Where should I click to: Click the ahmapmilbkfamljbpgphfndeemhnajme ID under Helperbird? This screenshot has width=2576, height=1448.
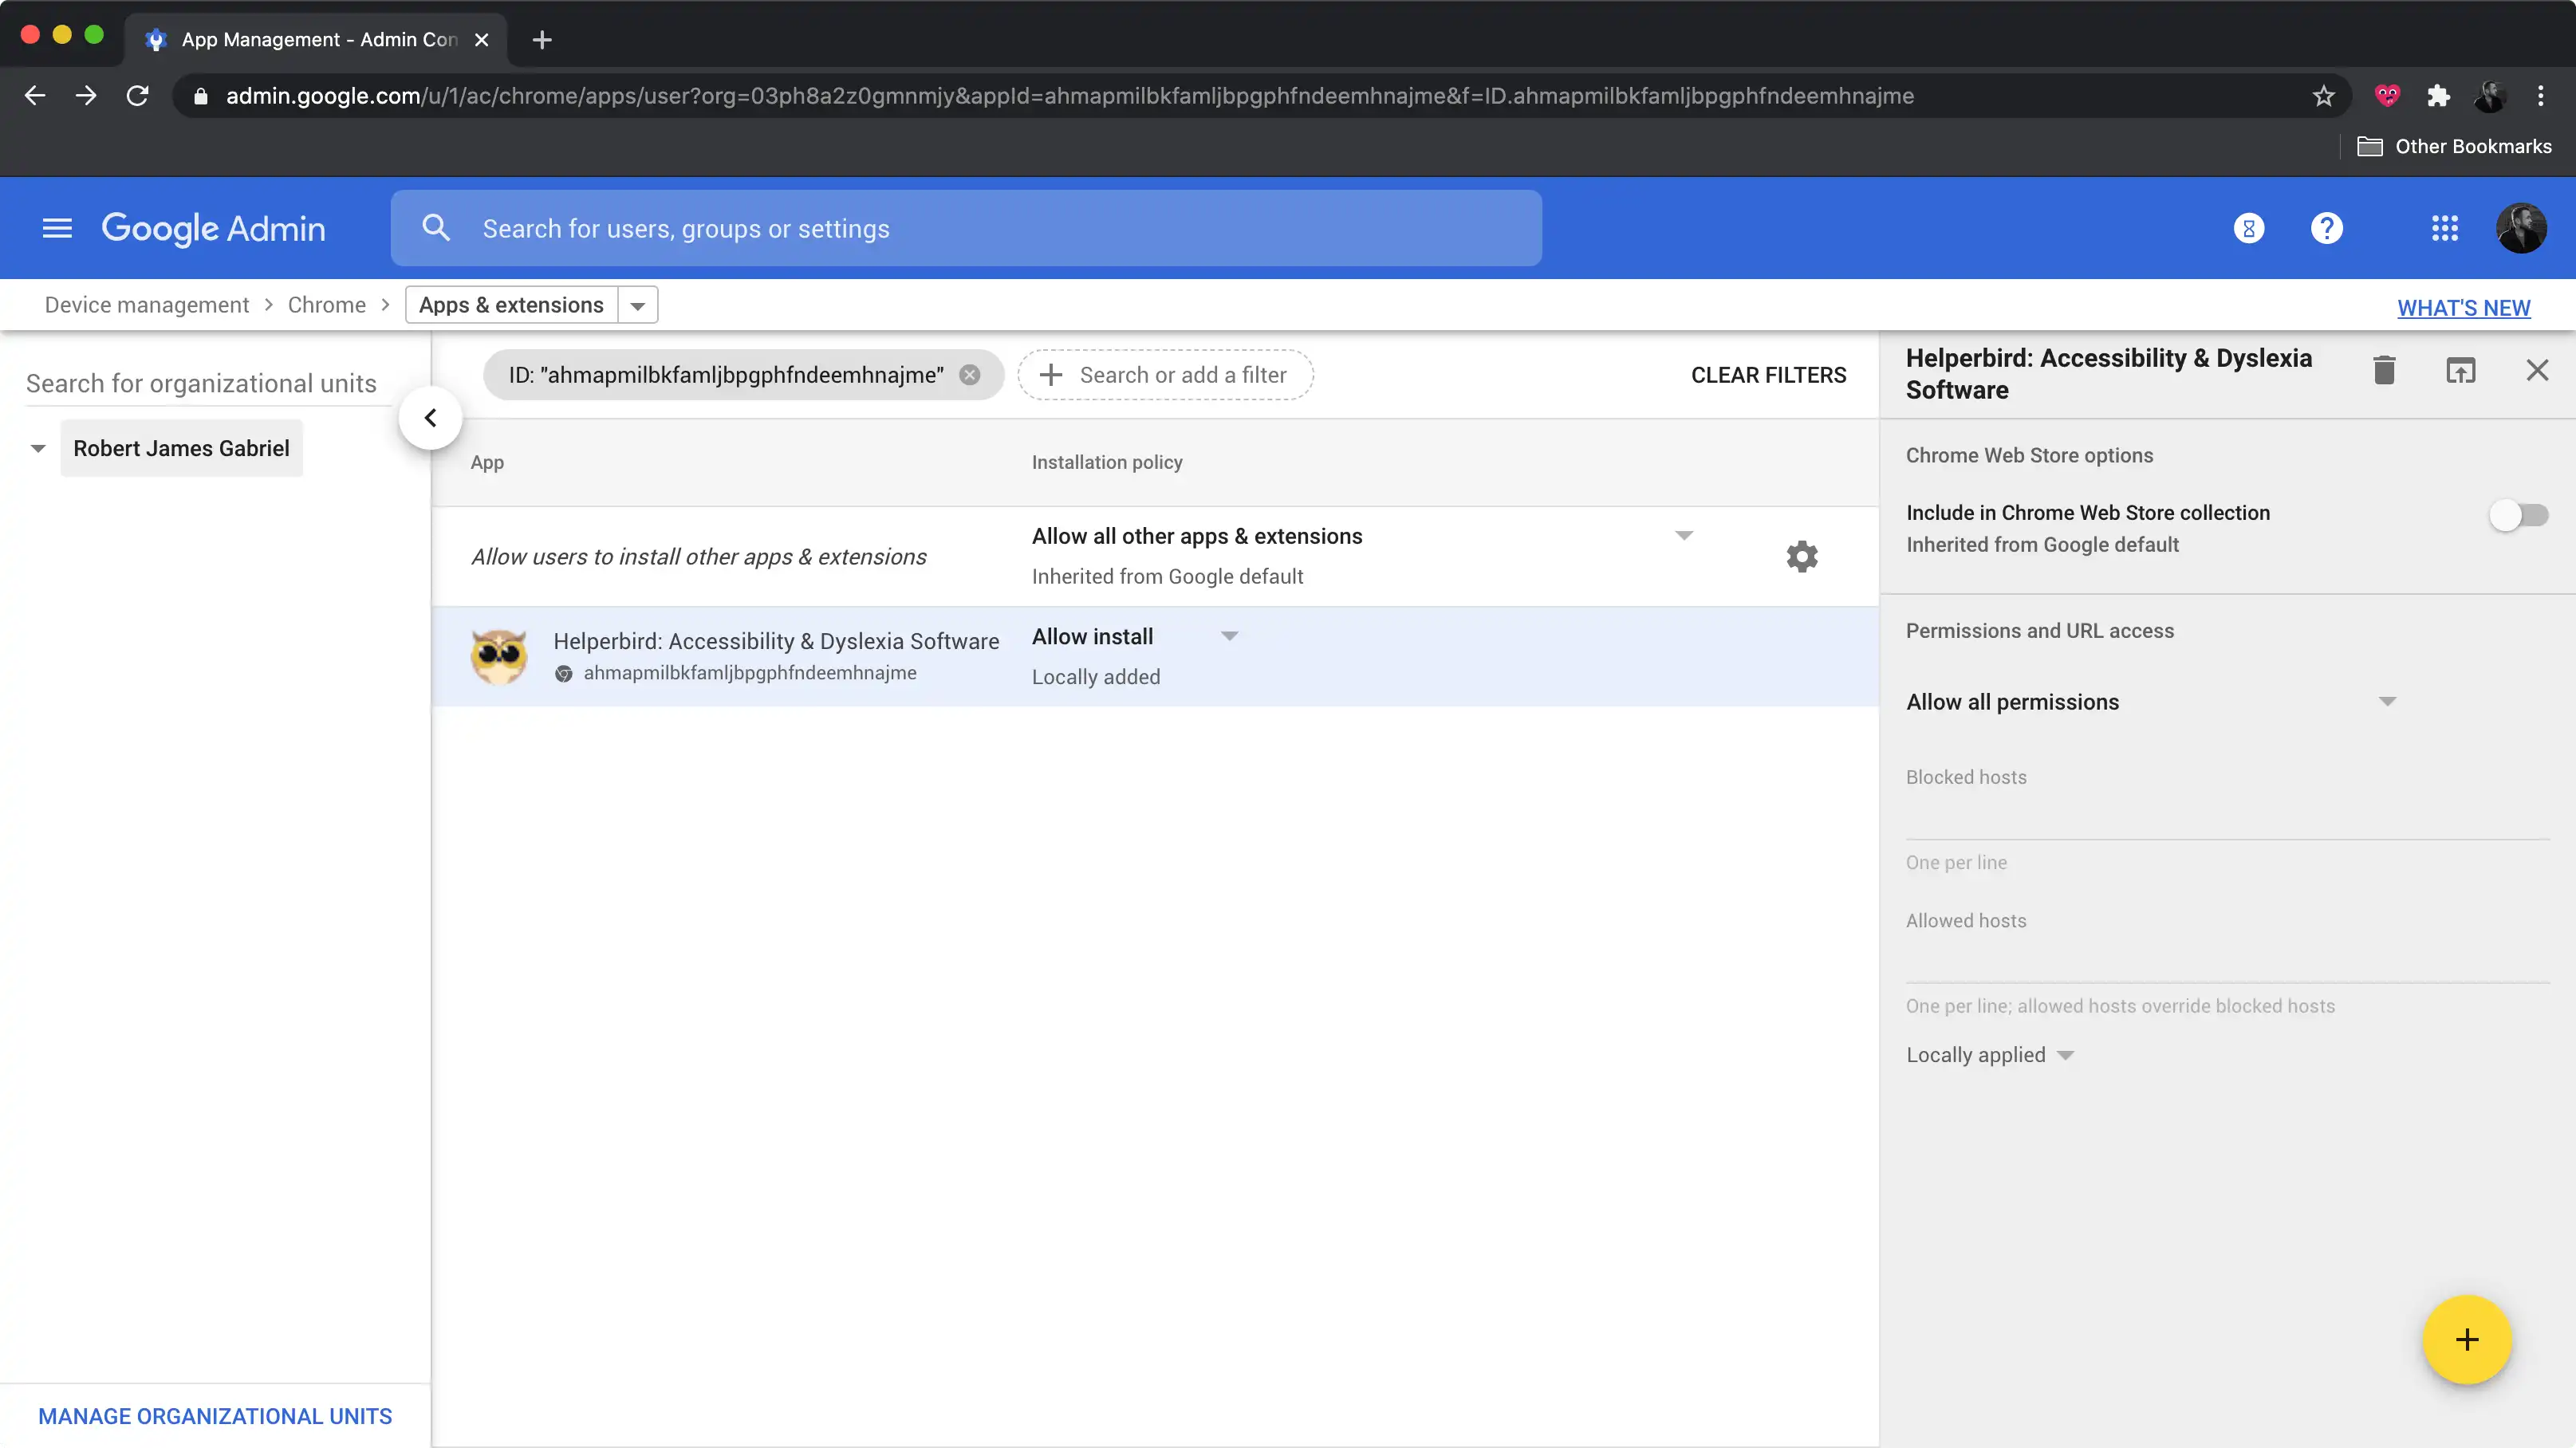click(x=749, y=673)
